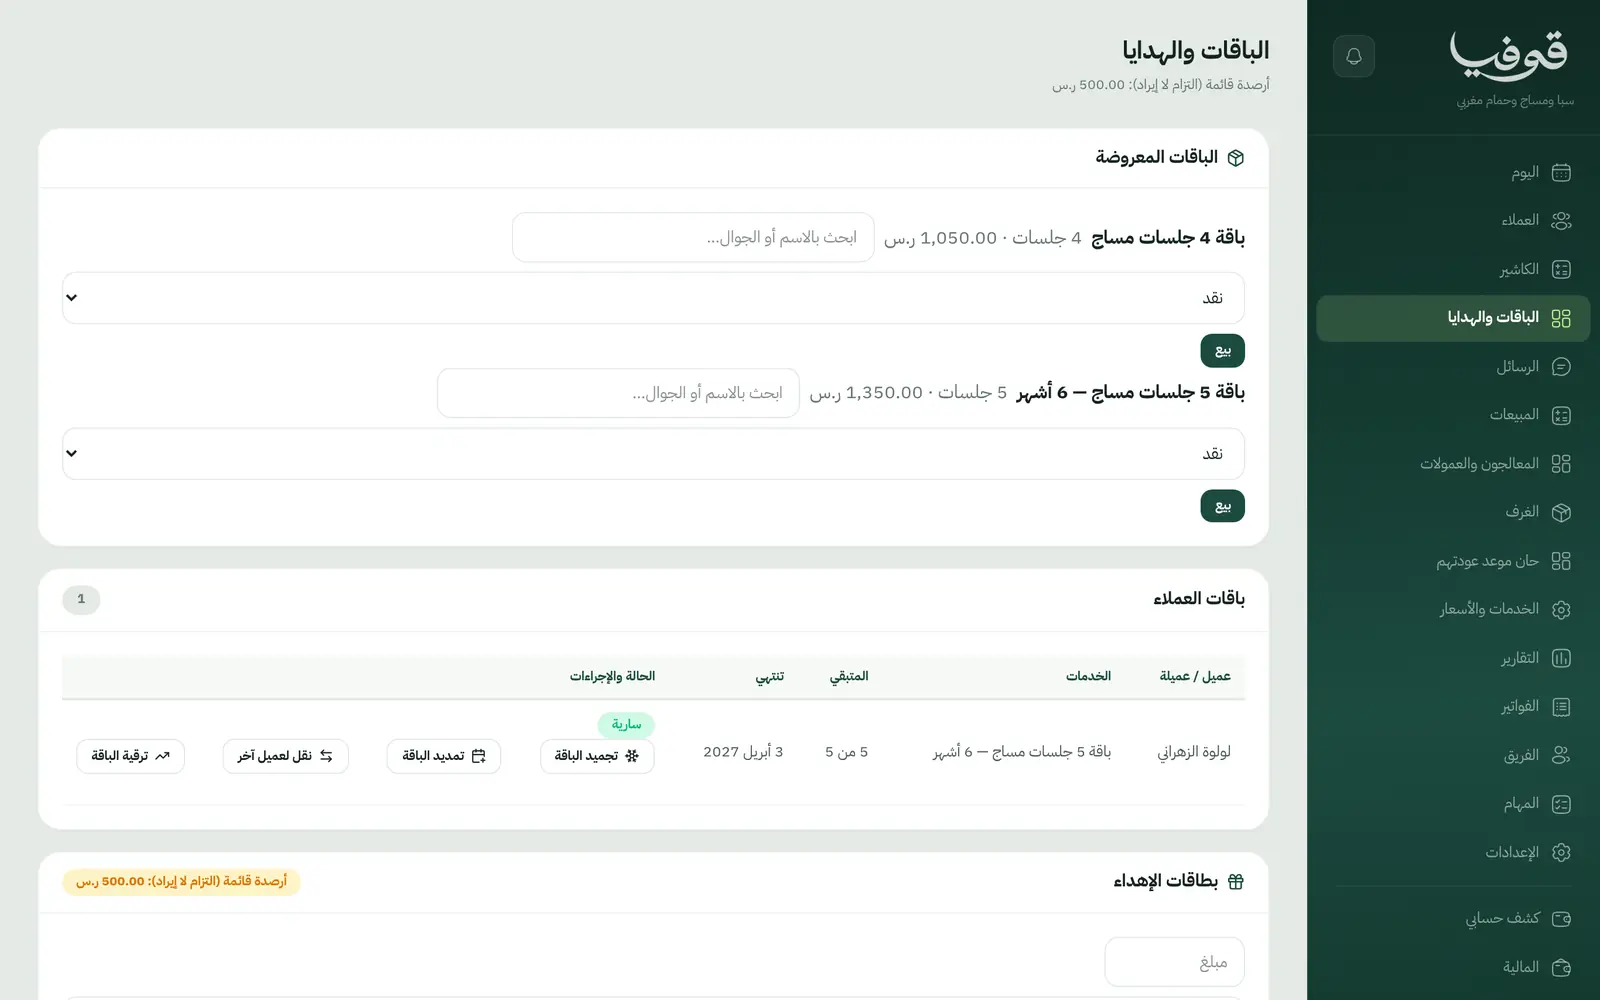Open payment method dropdown for باقة 5 جلسات
This screenshot has height=1000, width=1600.
click(653, 454)
